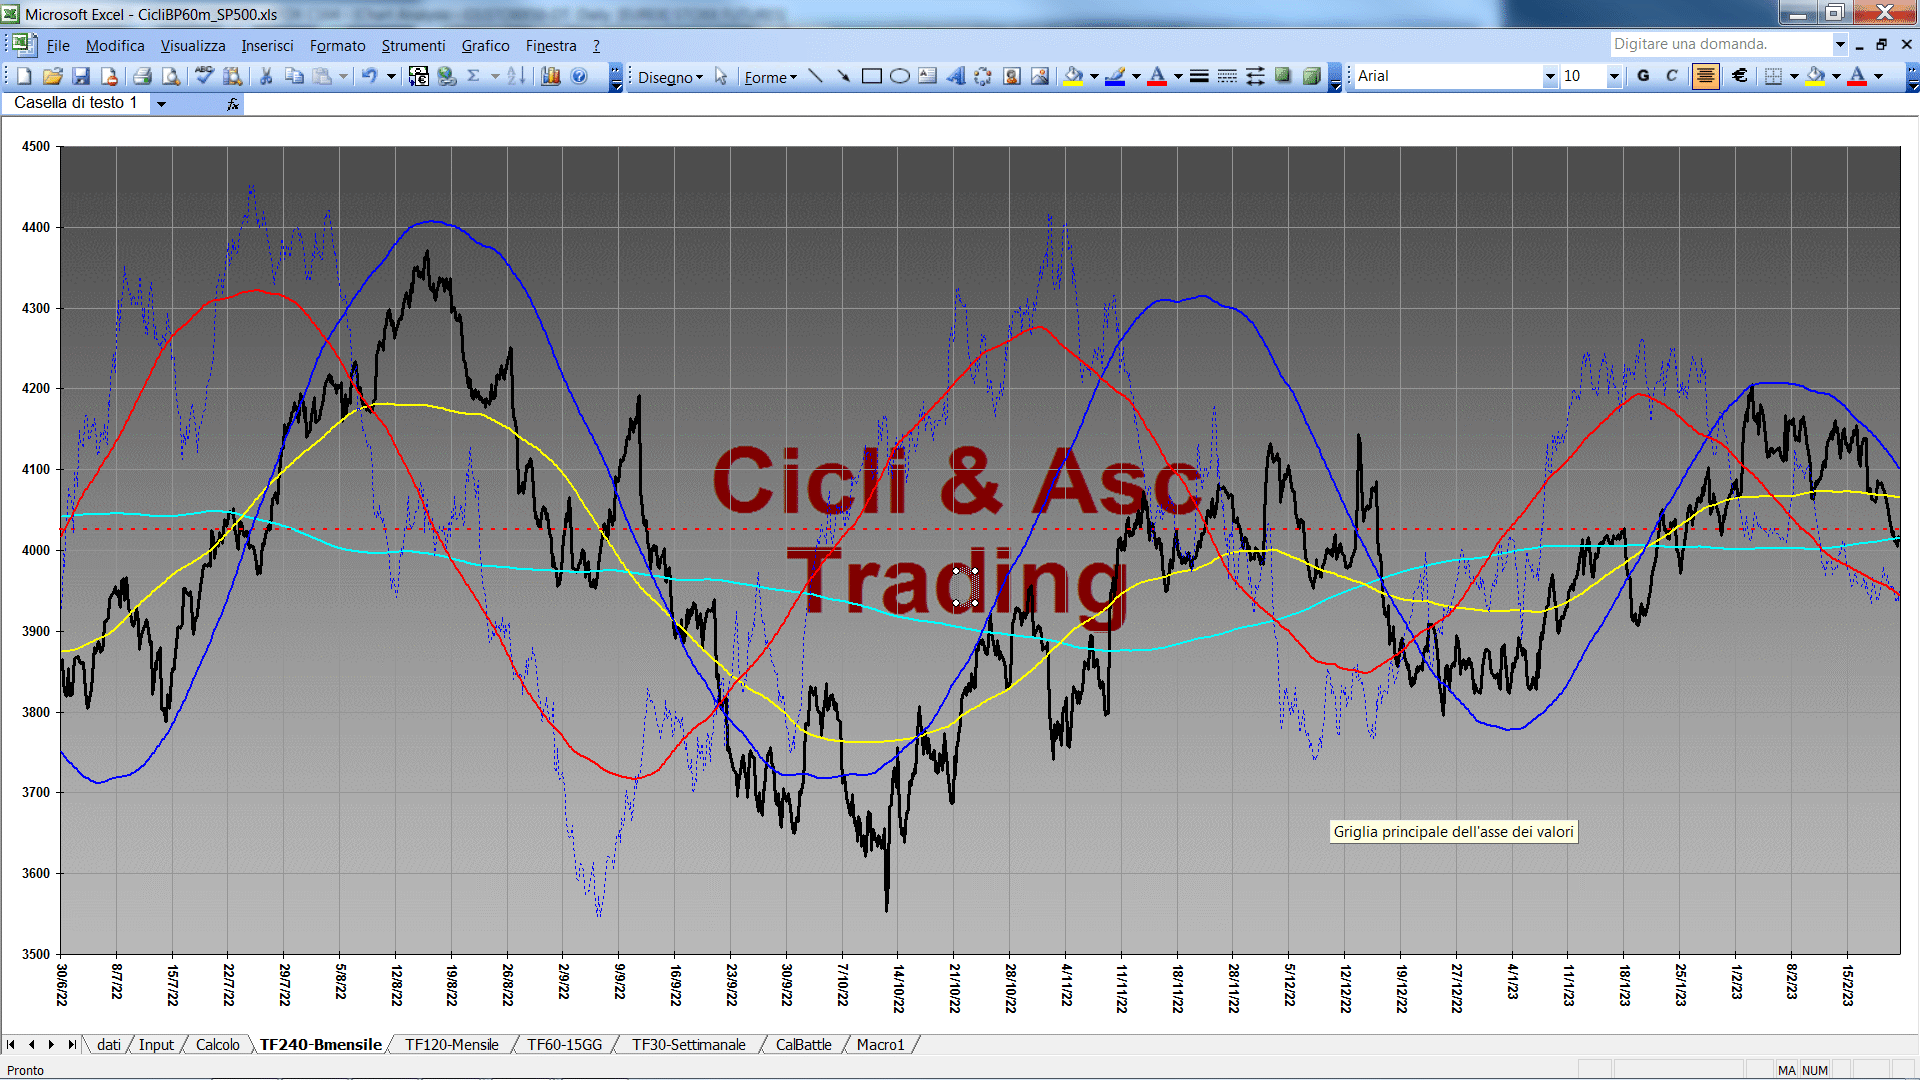Pick the Select Objects arrow tool

[x=721, y=76]
